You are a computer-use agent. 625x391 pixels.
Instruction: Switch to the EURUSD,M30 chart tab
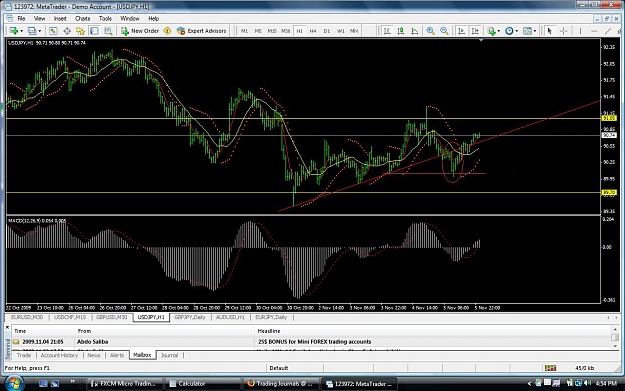click(27, 317)
